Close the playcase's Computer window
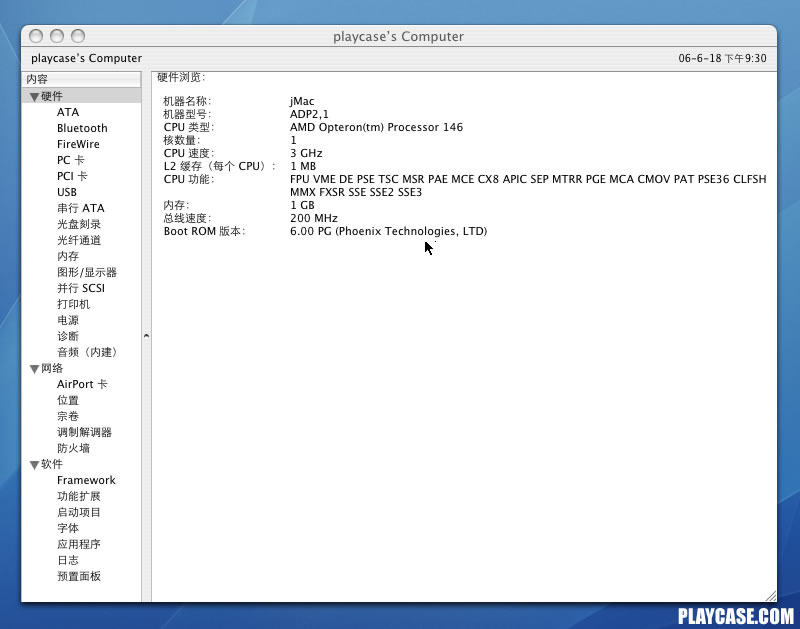The width and height of the screenshot is (800, 629). click(36, 36)
